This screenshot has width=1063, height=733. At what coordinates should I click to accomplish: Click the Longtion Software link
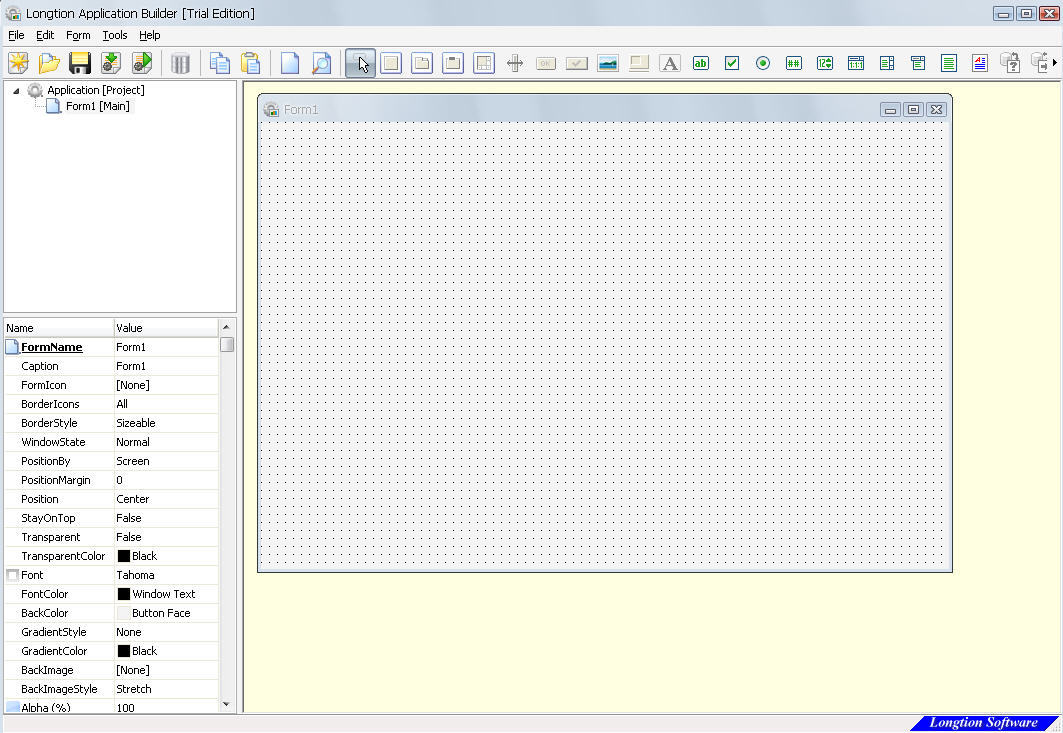983,722
